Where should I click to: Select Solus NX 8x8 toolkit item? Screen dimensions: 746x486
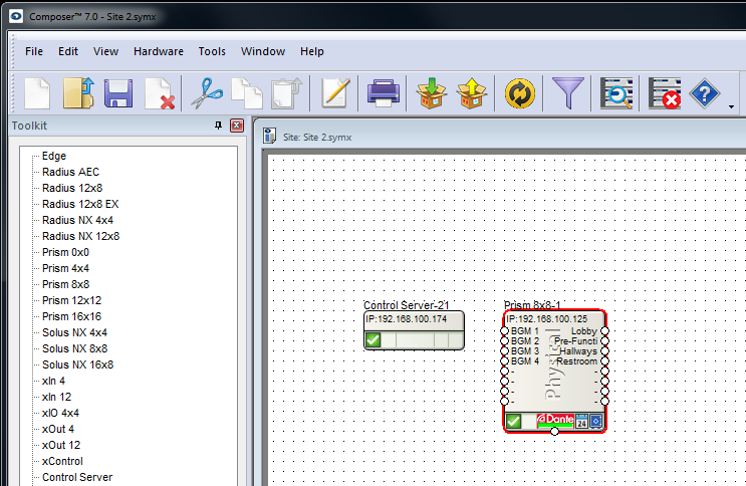pos(75,349)
